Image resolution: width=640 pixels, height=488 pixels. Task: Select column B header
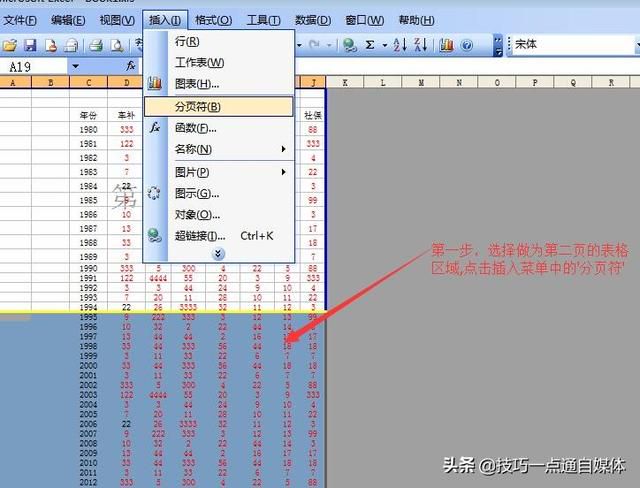coord(51,82)
